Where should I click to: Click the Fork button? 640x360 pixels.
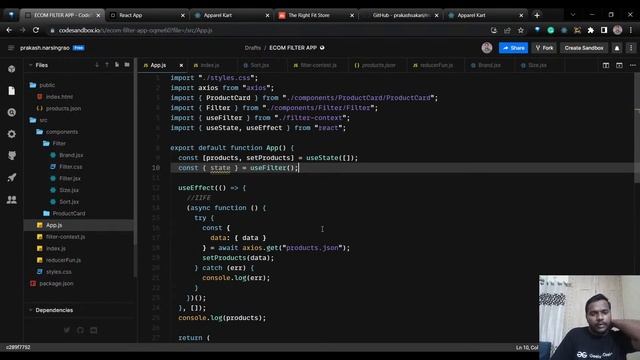(x=544, y=48)
